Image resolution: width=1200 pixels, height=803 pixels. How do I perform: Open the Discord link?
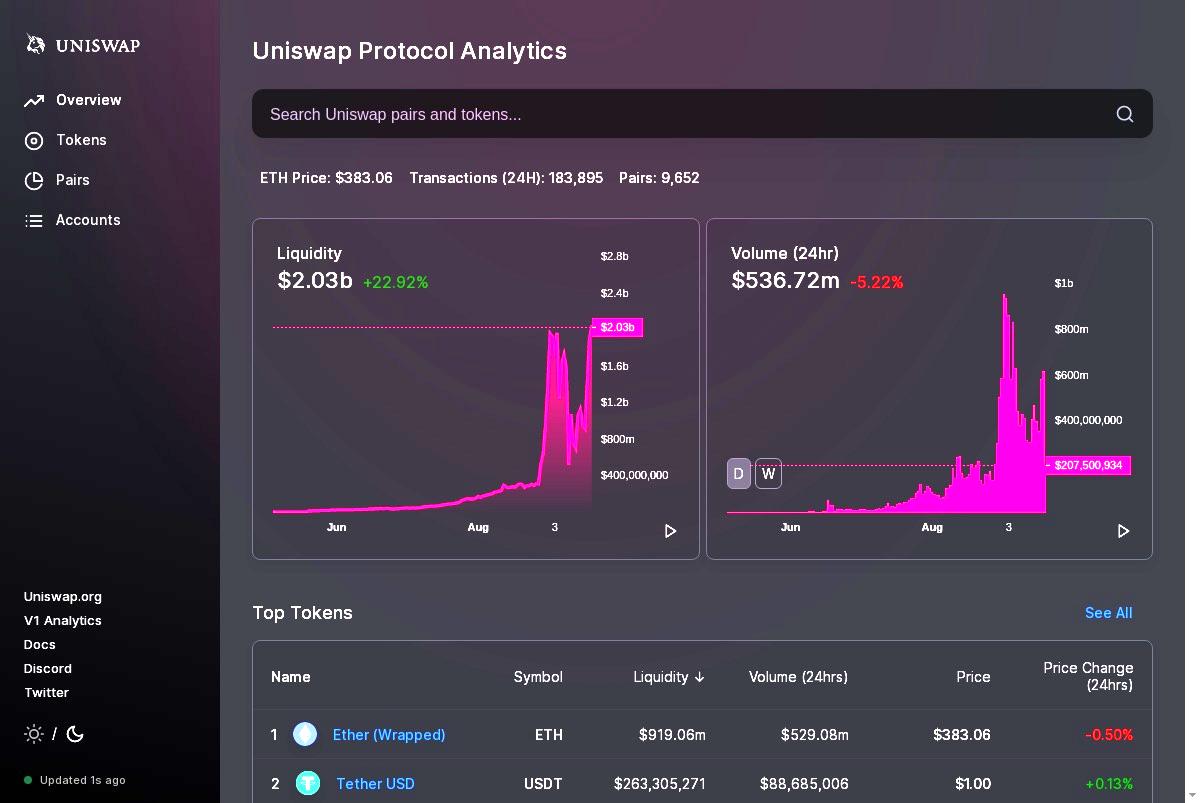48,668
